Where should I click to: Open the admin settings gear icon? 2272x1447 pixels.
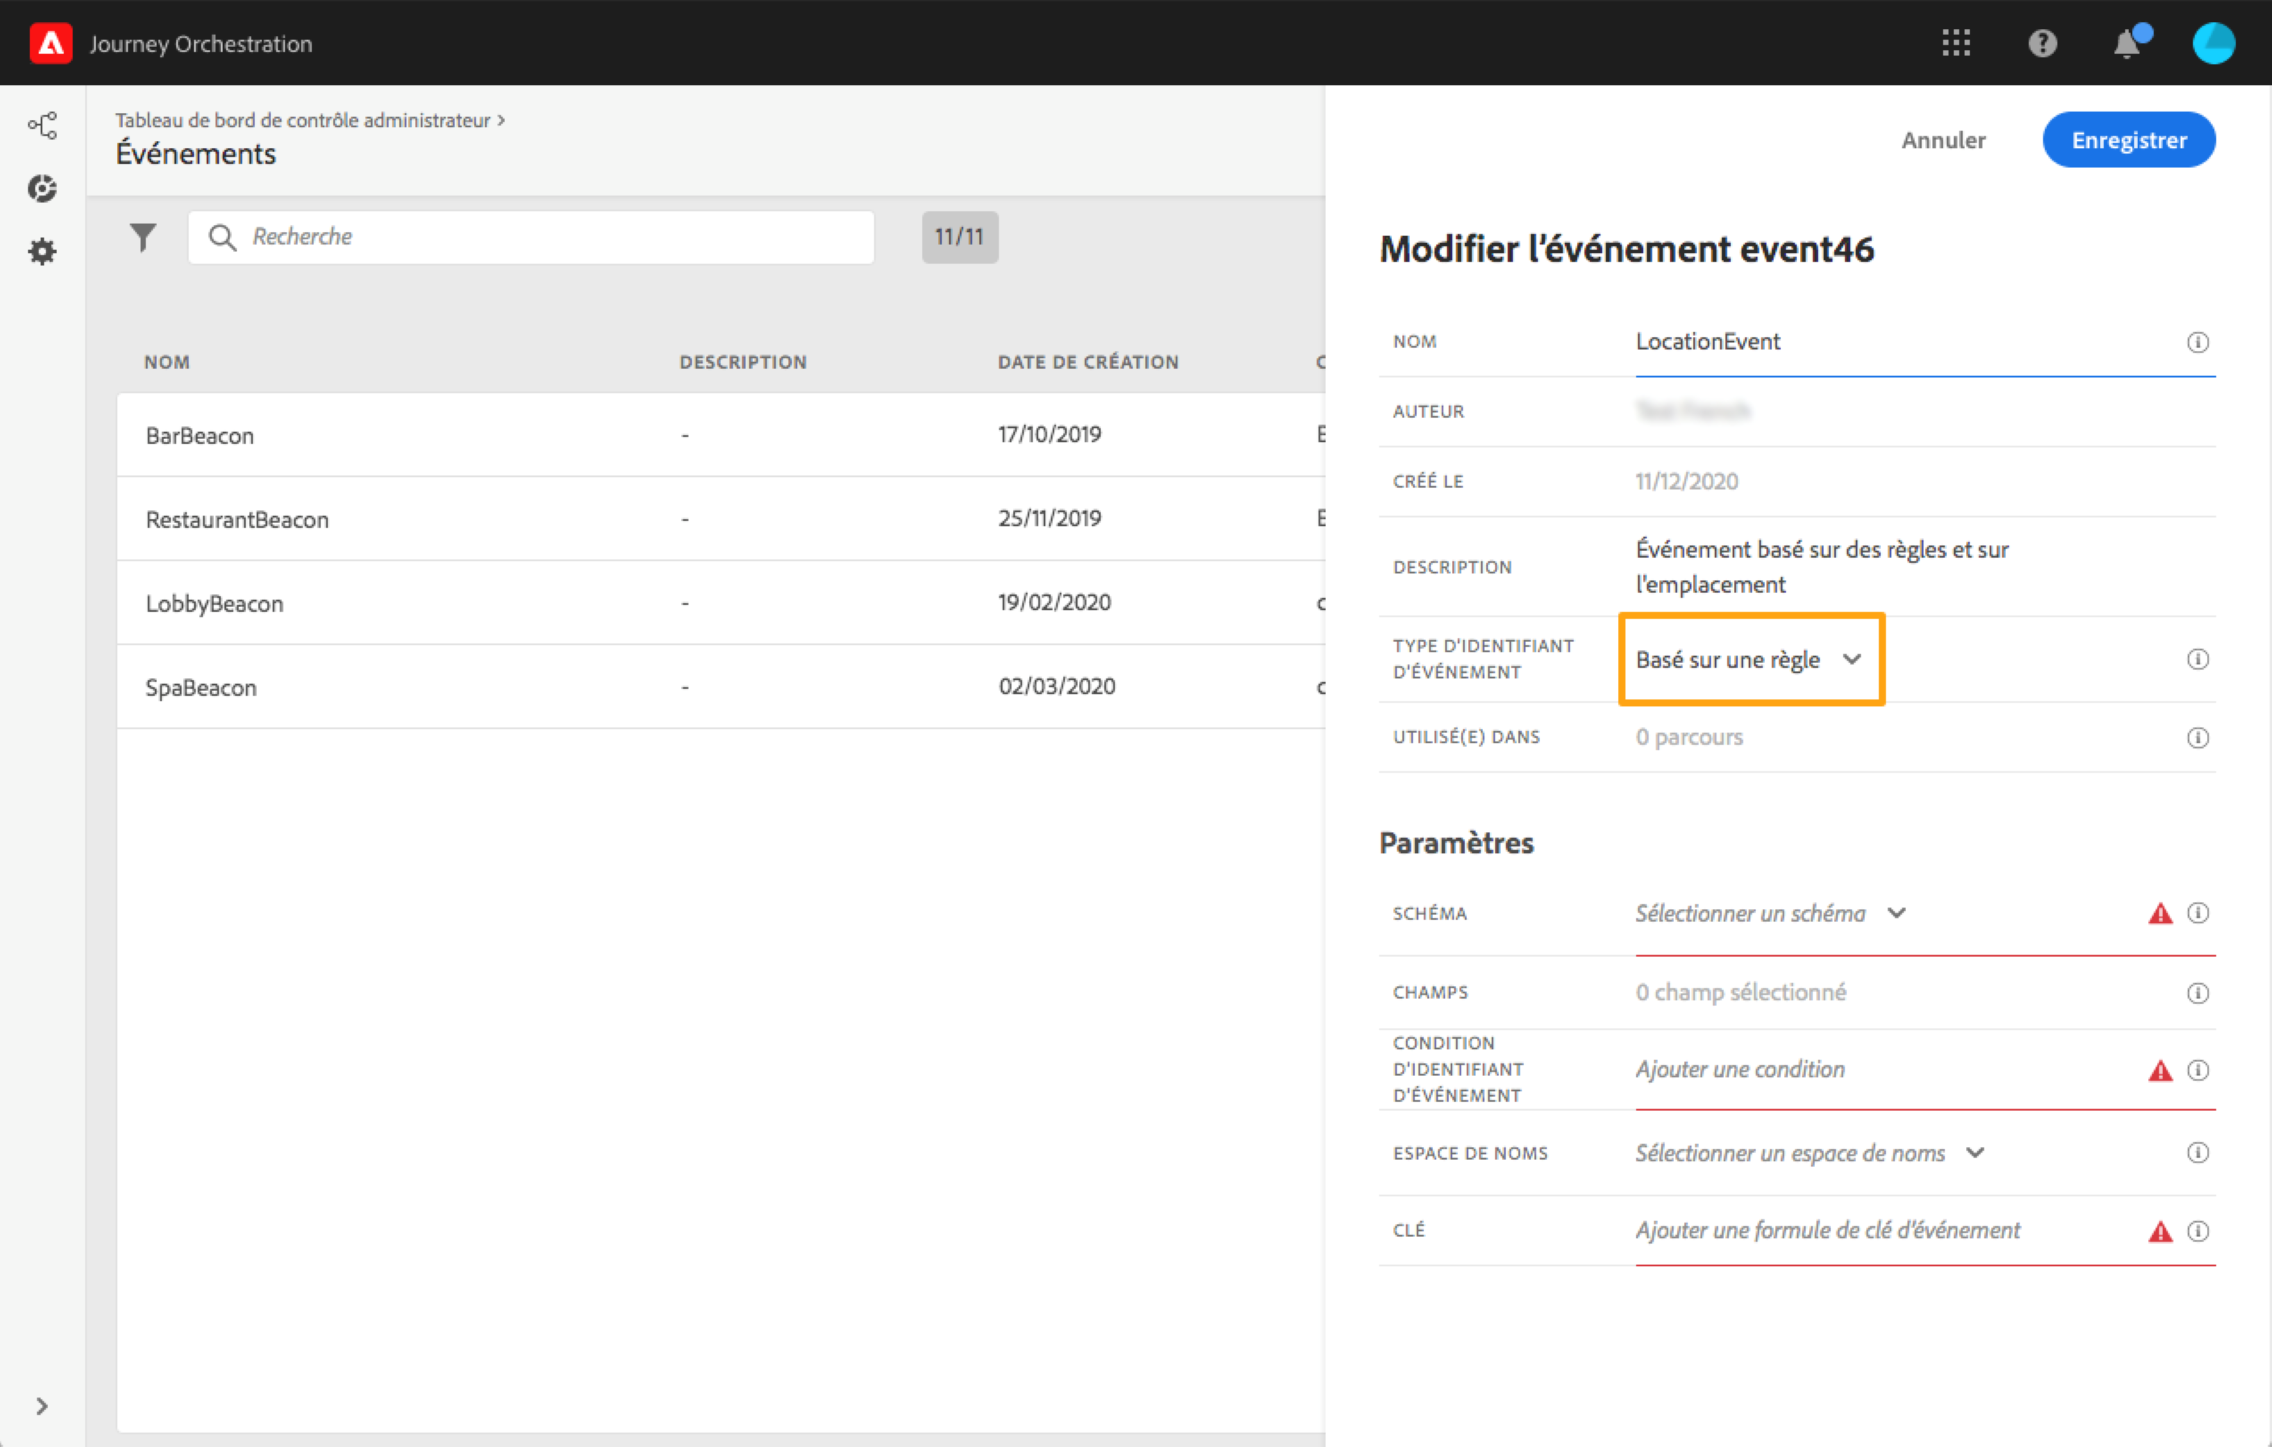[42, 251]
